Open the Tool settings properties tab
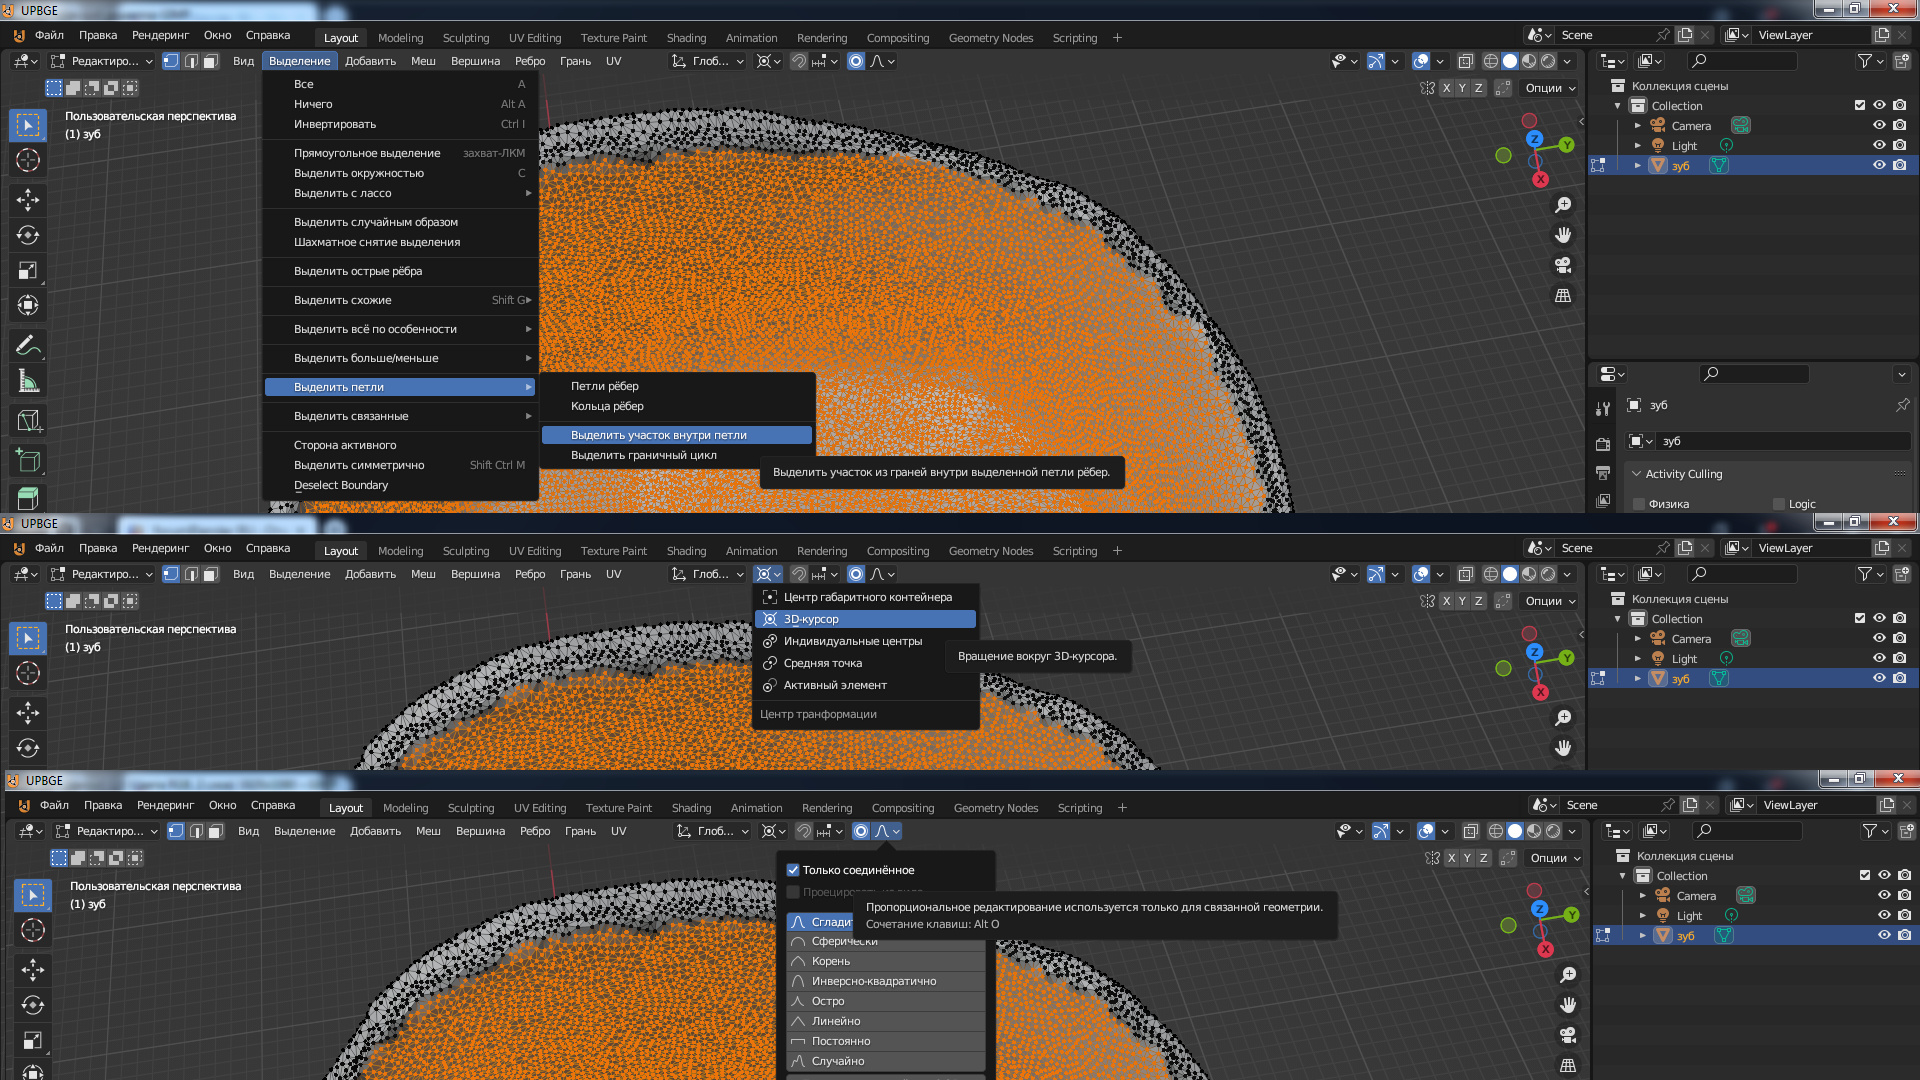Image resolution: width=1920 pixels, height=1080 pixels. pyautogui.click(x=1603, y=408)
